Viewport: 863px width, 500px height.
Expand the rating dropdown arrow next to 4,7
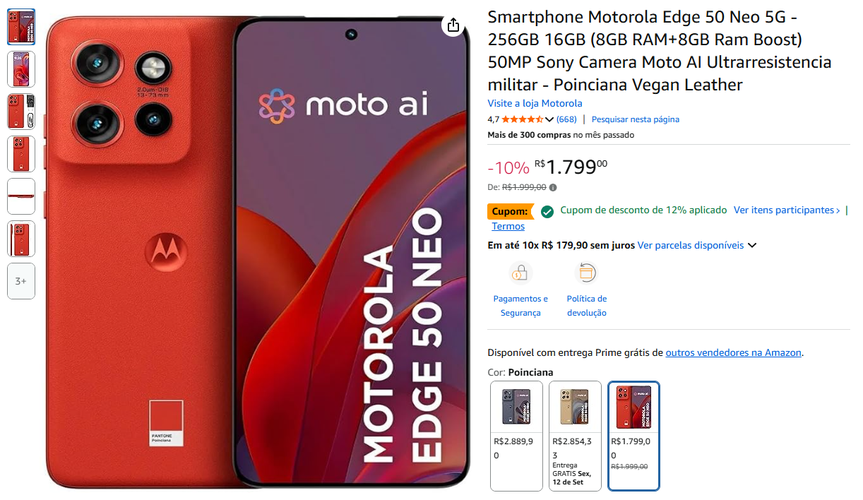tap(549, 119)
